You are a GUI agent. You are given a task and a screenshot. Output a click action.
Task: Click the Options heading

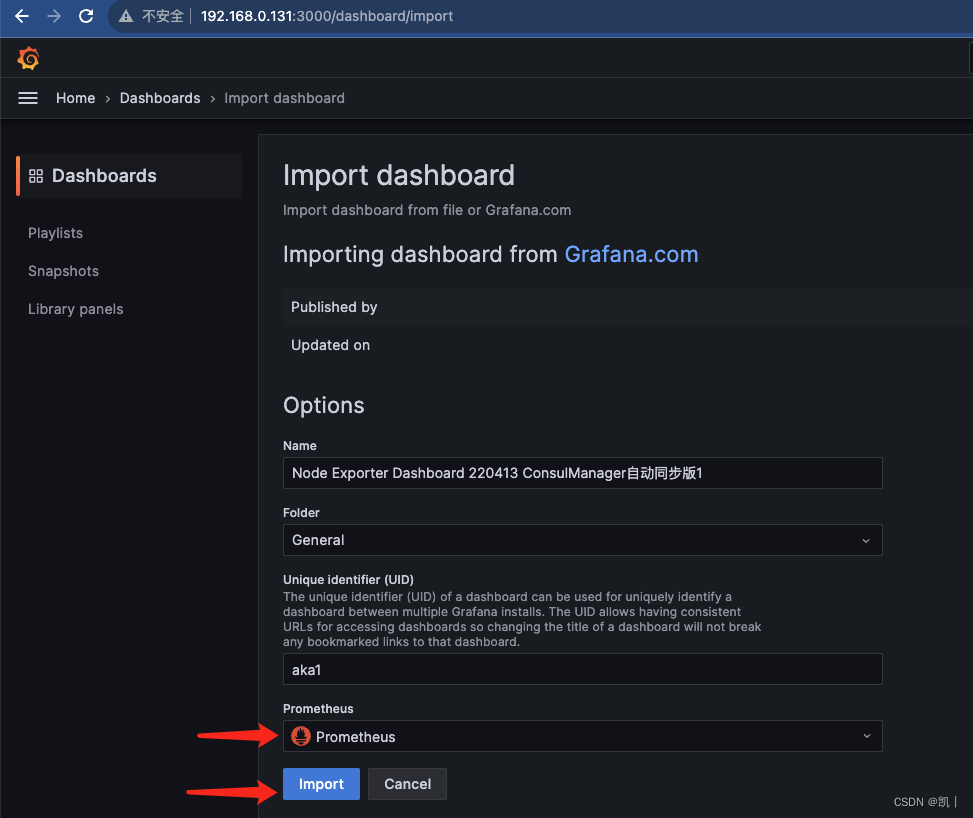[324, 405]
